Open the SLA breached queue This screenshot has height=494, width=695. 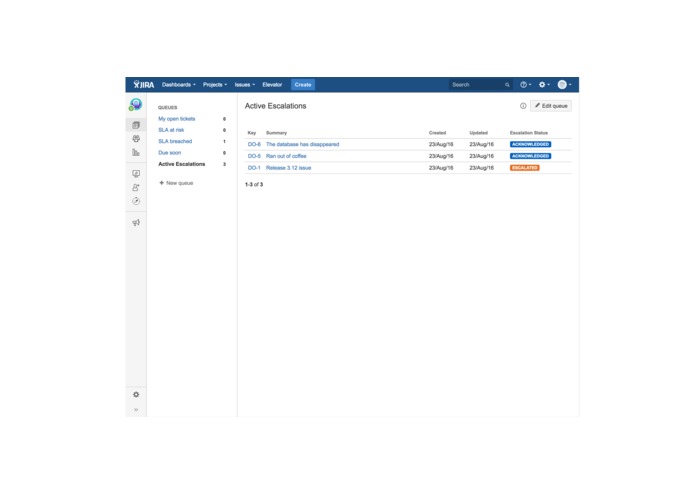175,141
